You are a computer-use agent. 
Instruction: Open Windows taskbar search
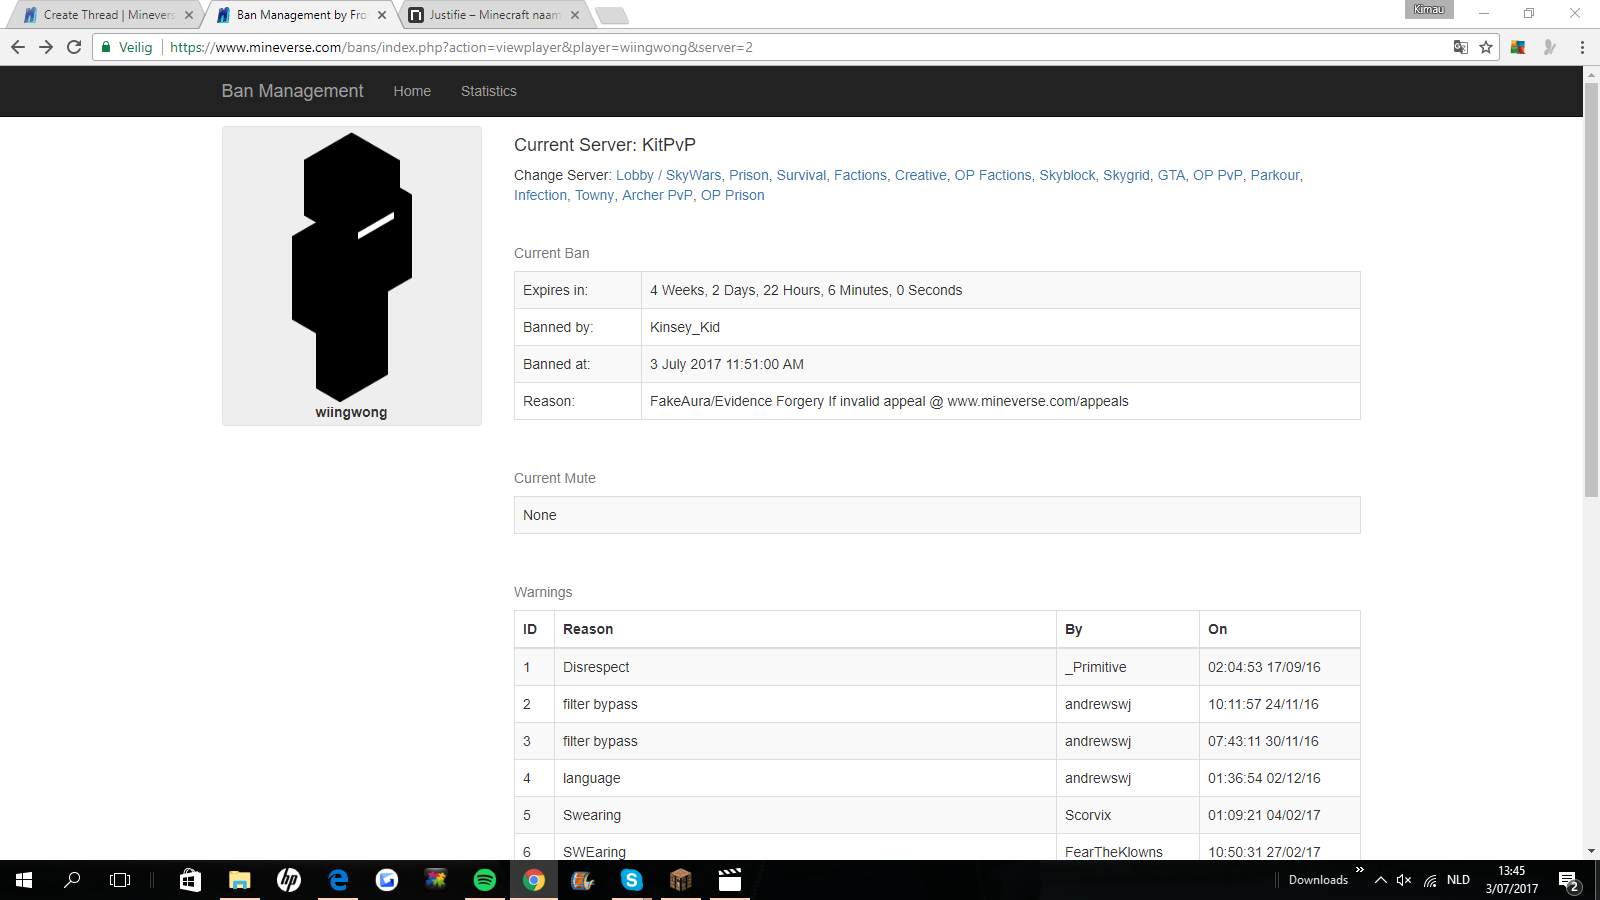tap(72, 880)
